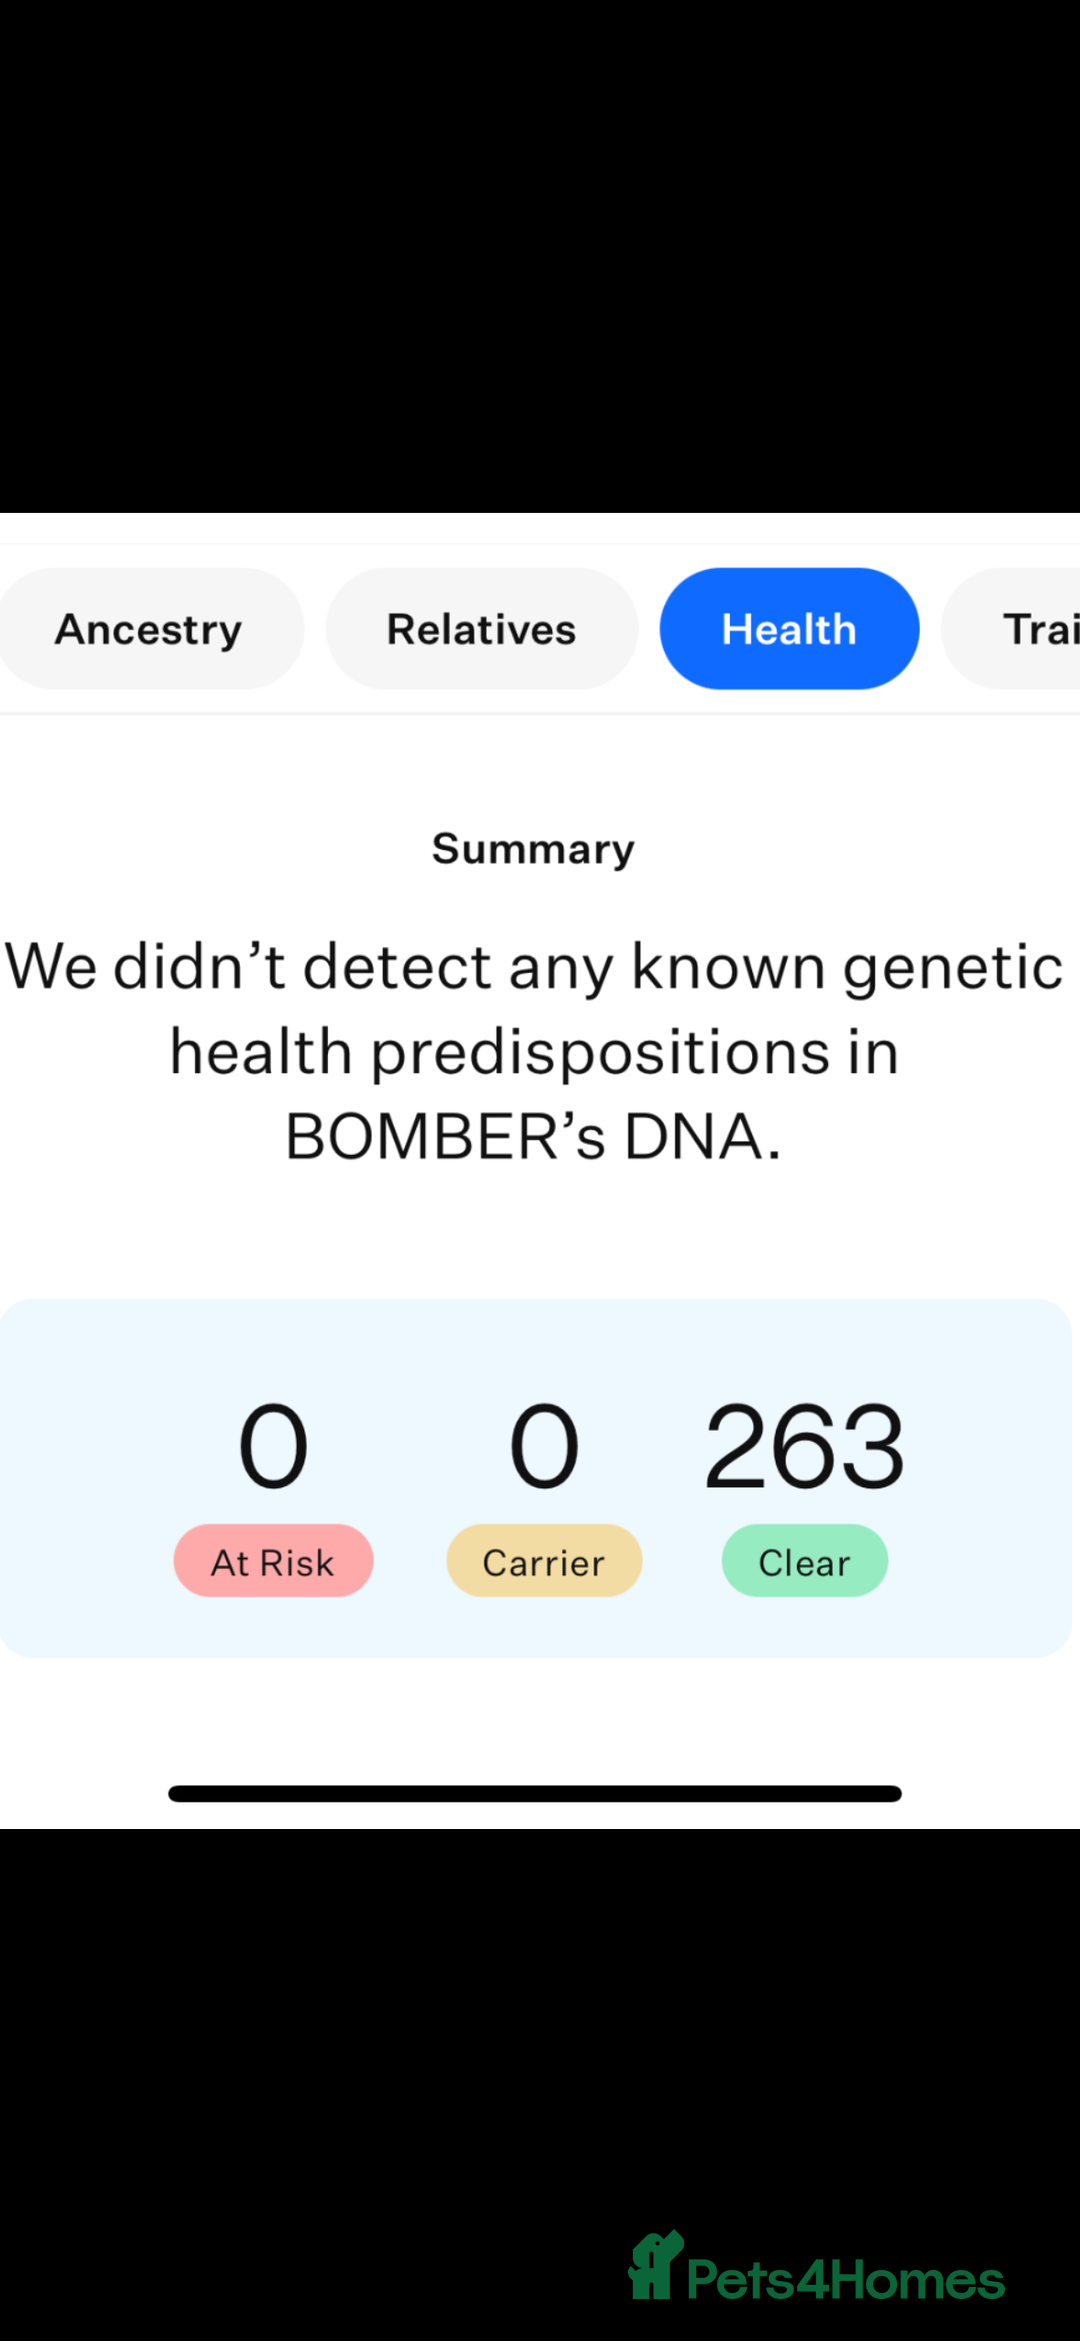Click the Summary heading
Image resolution: width=1080 pixels, height=2341 pixels.
pos(533,849)
